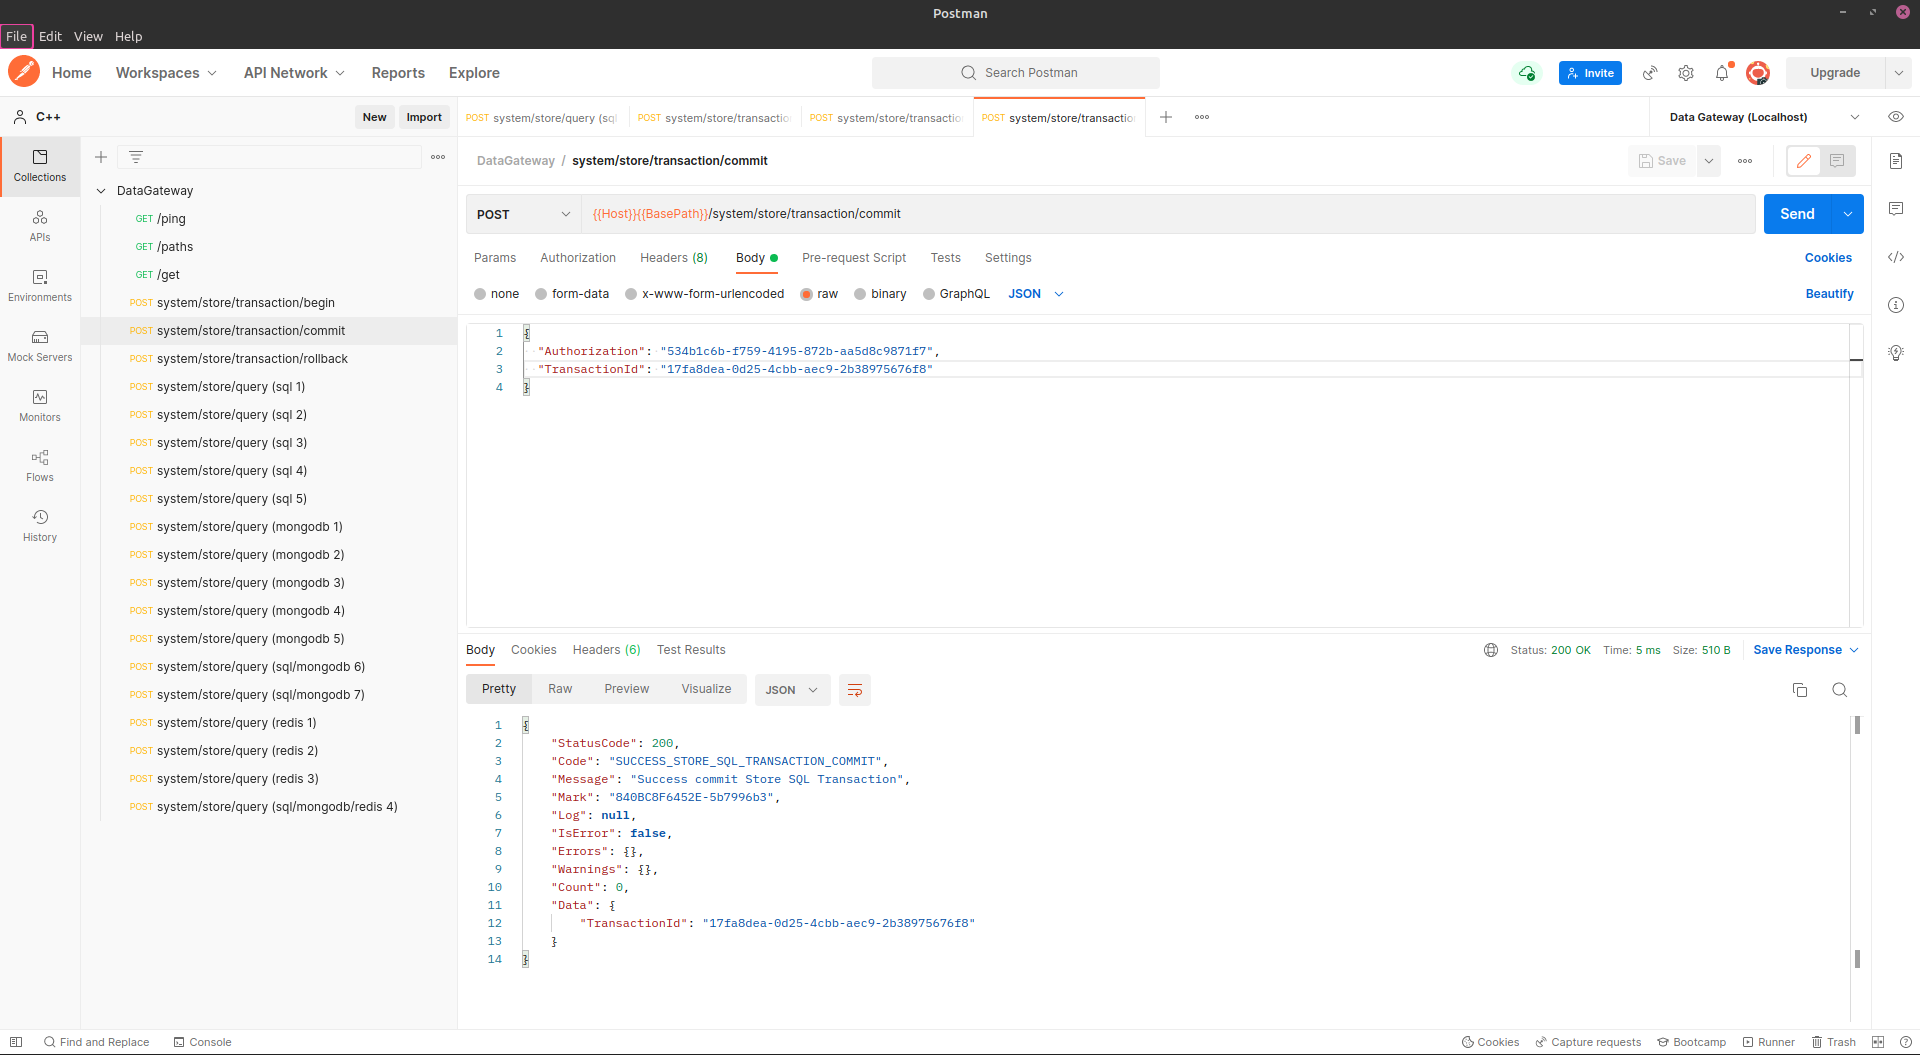The width and height of the screenshot is (1920, 1055).
Task: Open the Save options dropdown arrow
Action: point(1709,161)
